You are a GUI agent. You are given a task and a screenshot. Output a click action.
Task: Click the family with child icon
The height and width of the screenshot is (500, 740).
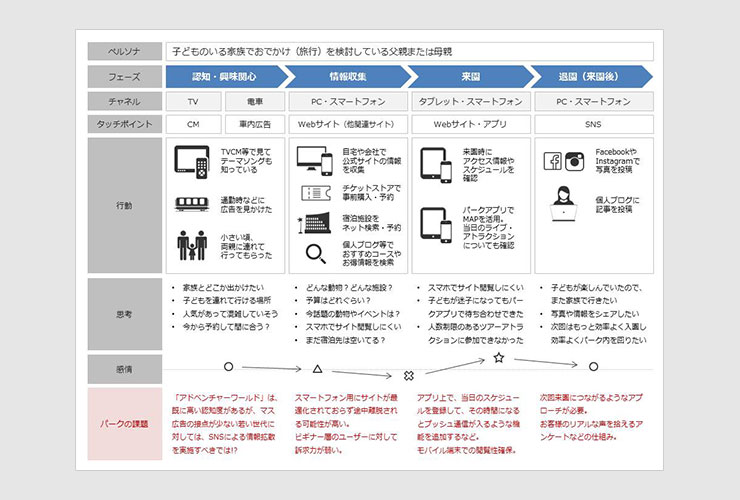[192, 246]
